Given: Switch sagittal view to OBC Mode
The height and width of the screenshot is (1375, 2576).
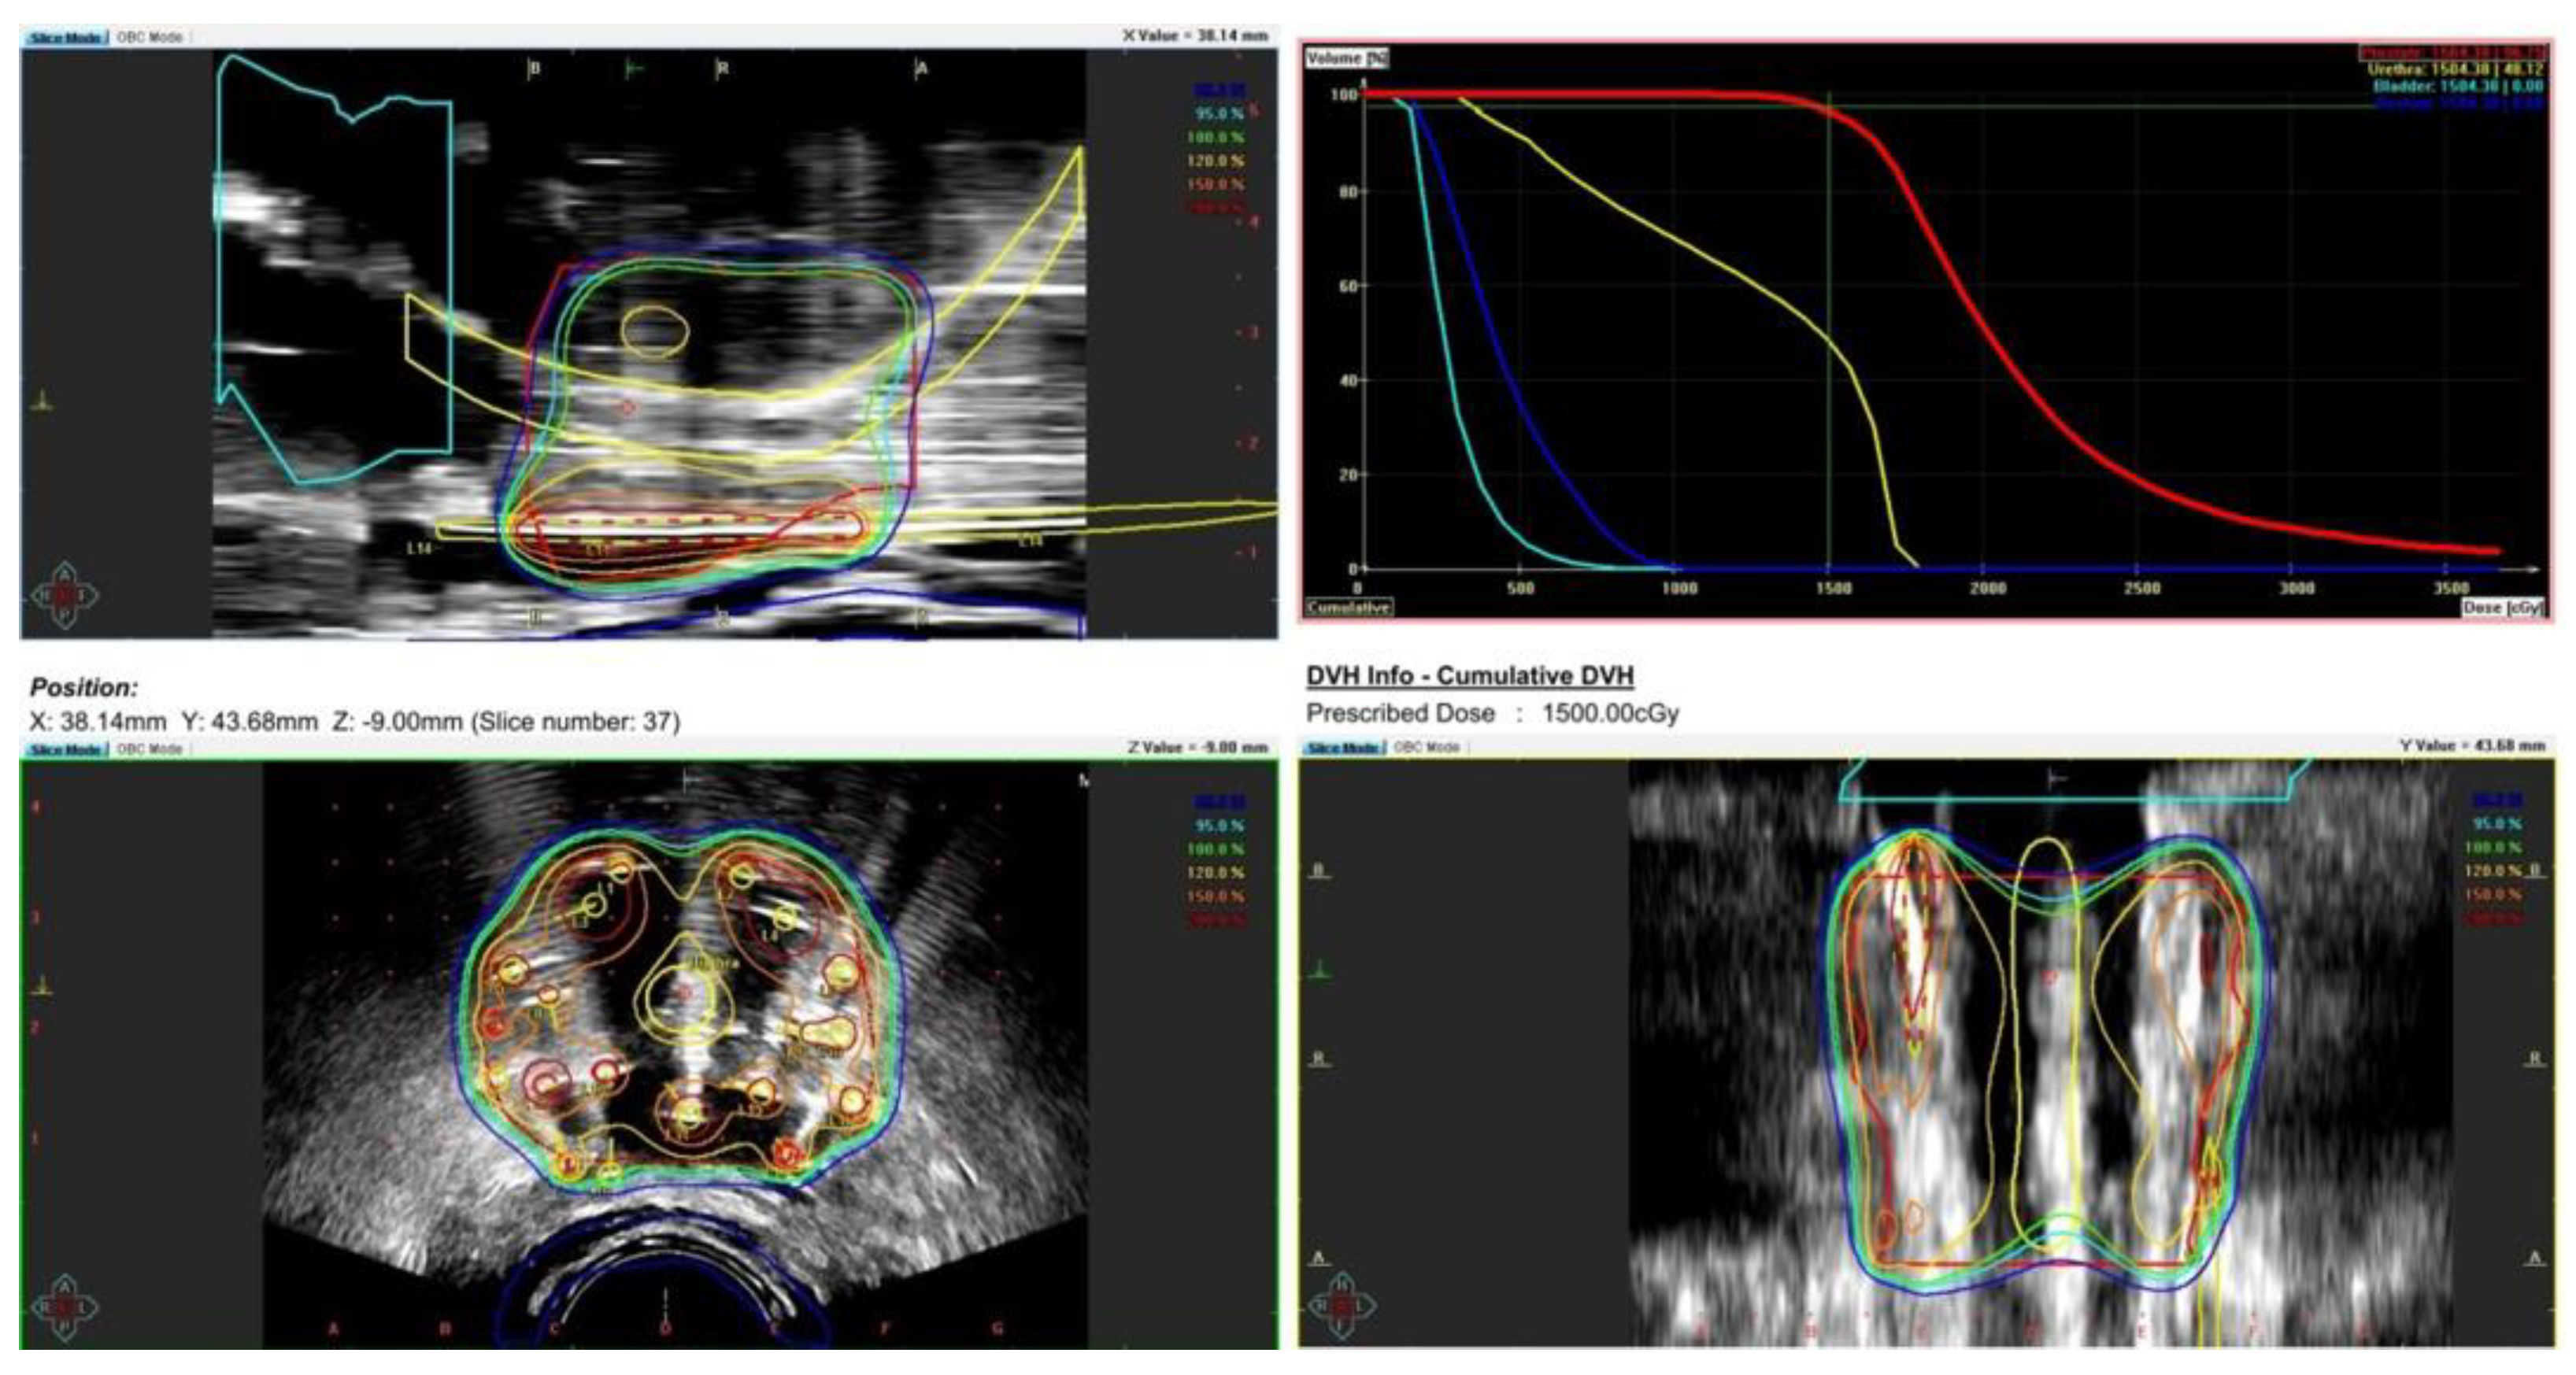Looking at the screenshot, I should (150, 37).
